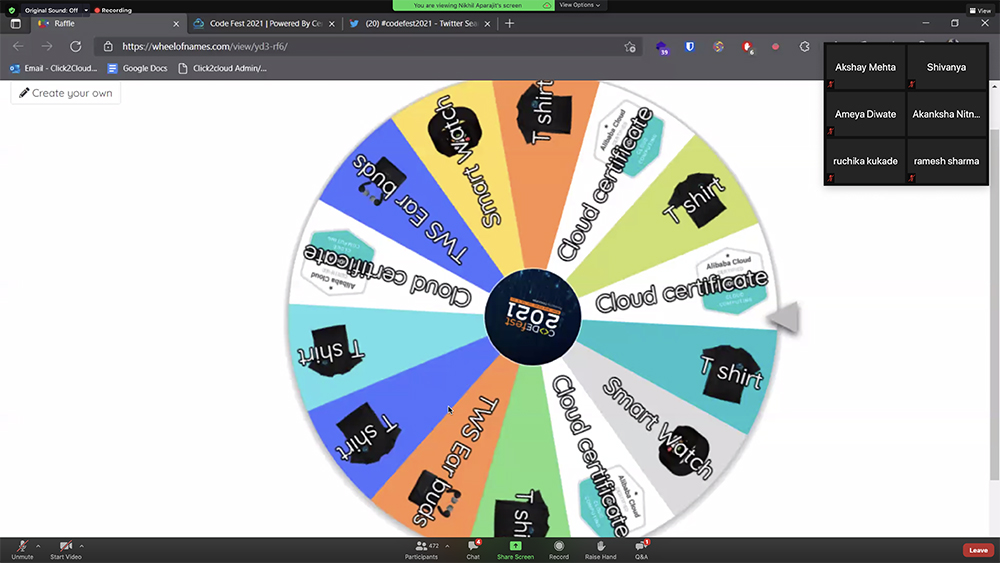This screenshot has height=563, width=1000.
Task: Leave the Zoom meeting
Action: (978, 550)
